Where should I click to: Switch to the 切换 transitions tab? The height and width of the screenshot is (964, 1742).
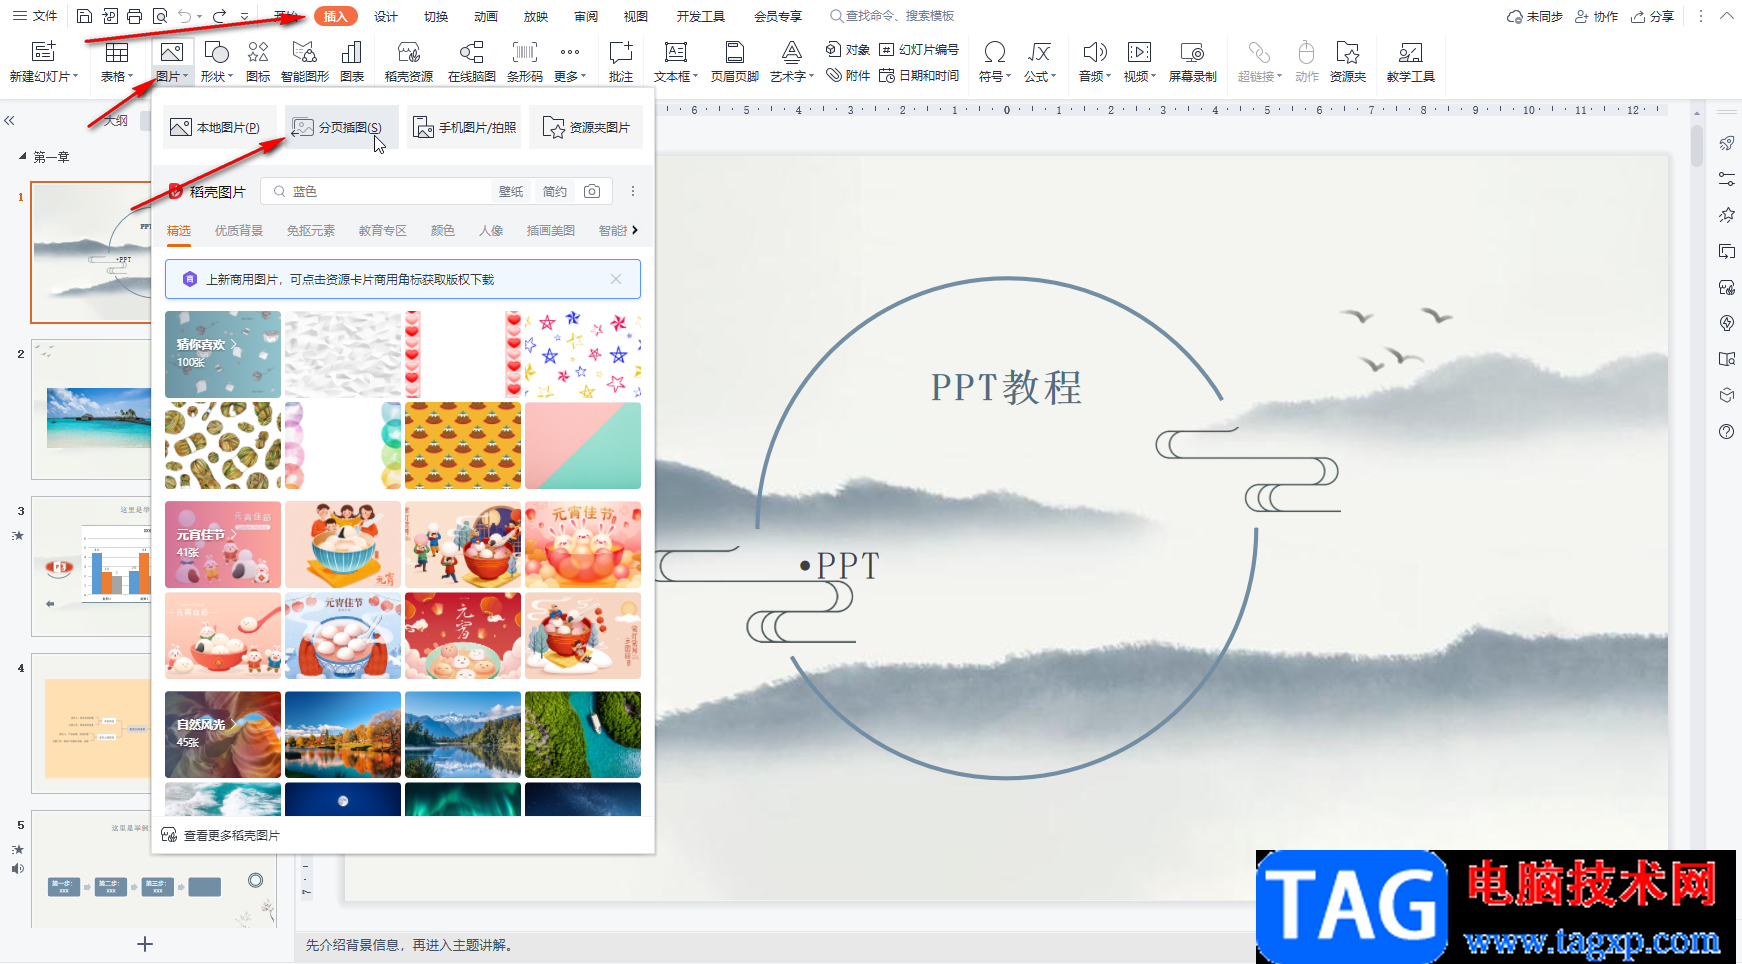coord(436,16)
